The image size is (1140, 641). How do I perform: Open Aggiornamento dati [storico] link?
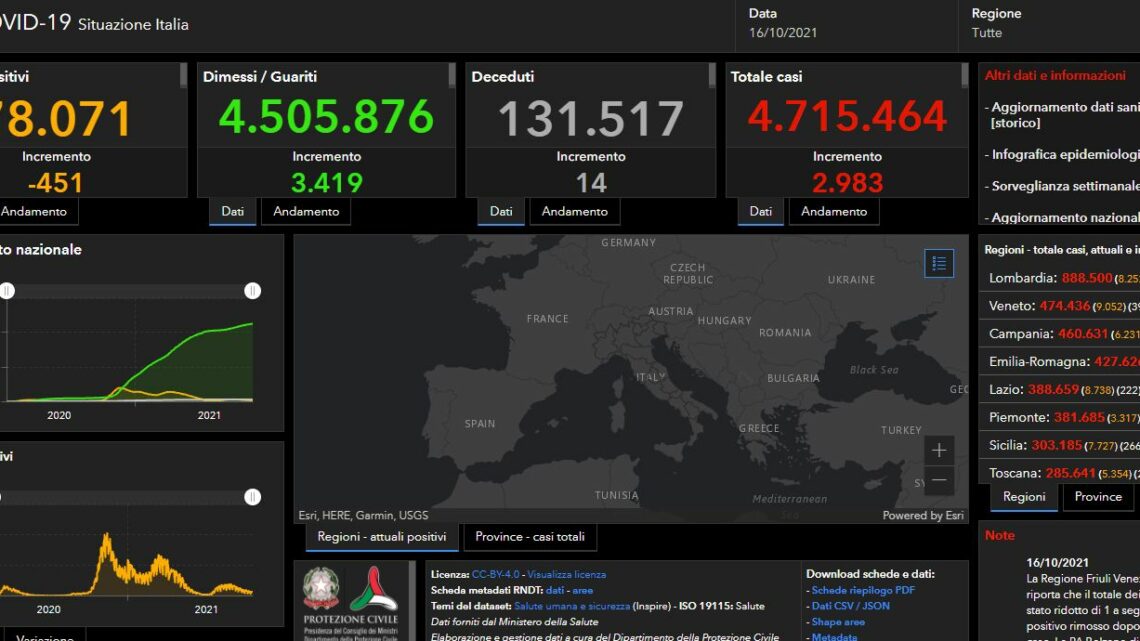[1062, 115]
